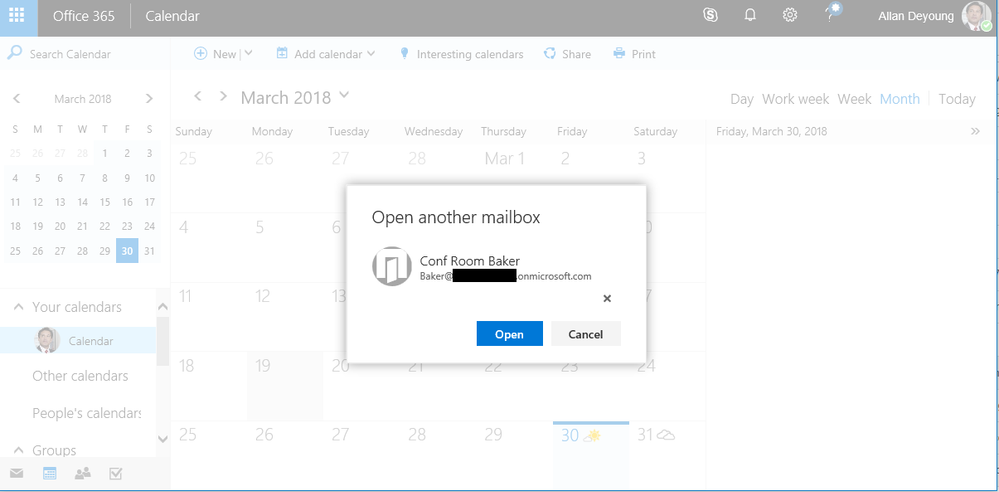The height and width of the screenshot is (492, 999).
Task: Select March 31 in mini calendar
Action: [150, 250]
